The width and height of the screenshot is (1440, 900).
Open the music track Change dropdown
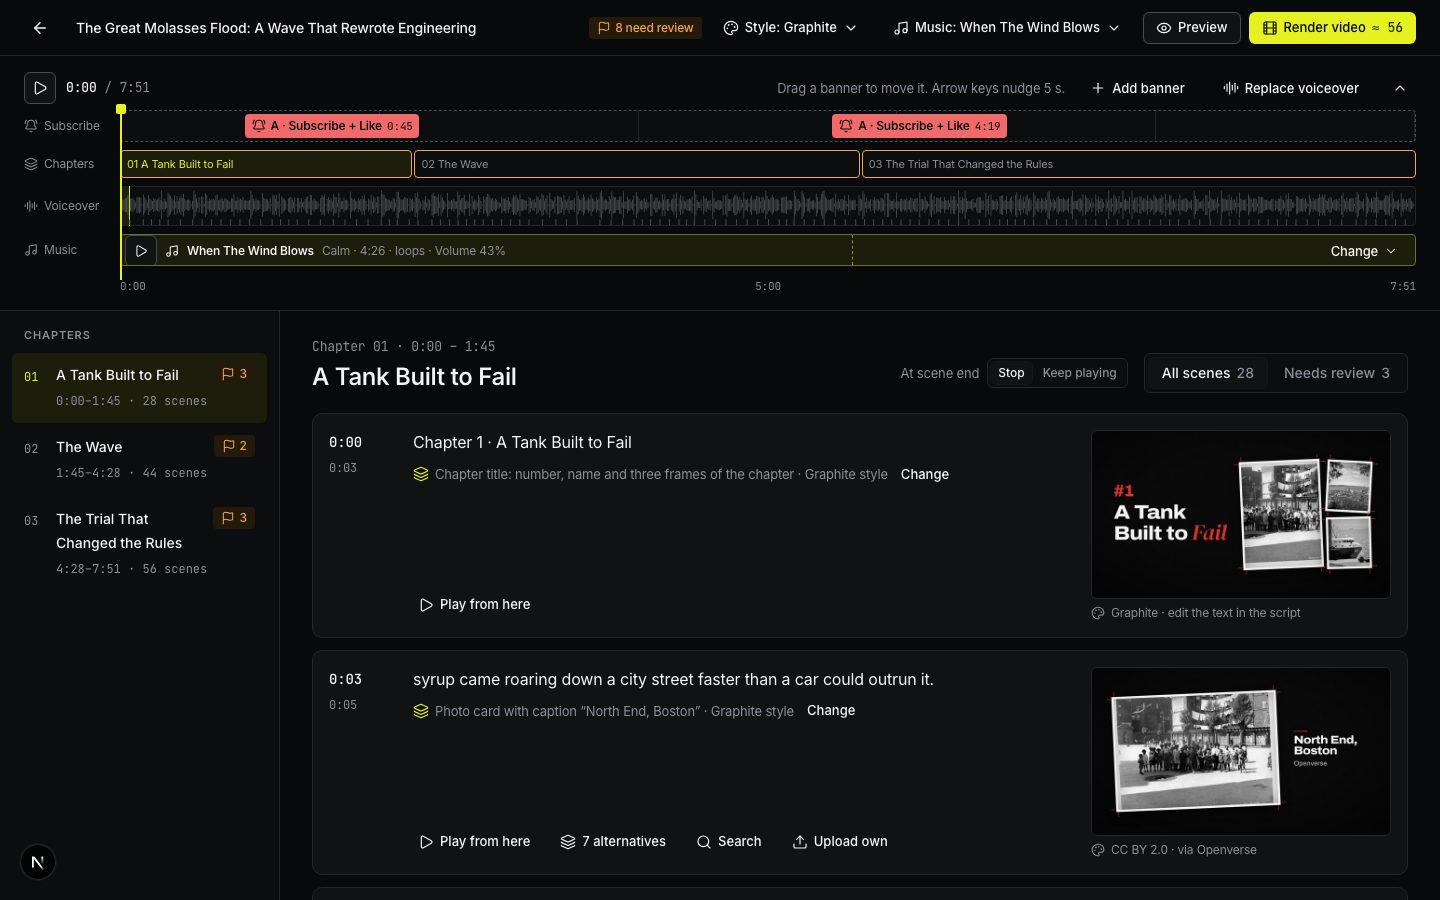point(1362,251)
